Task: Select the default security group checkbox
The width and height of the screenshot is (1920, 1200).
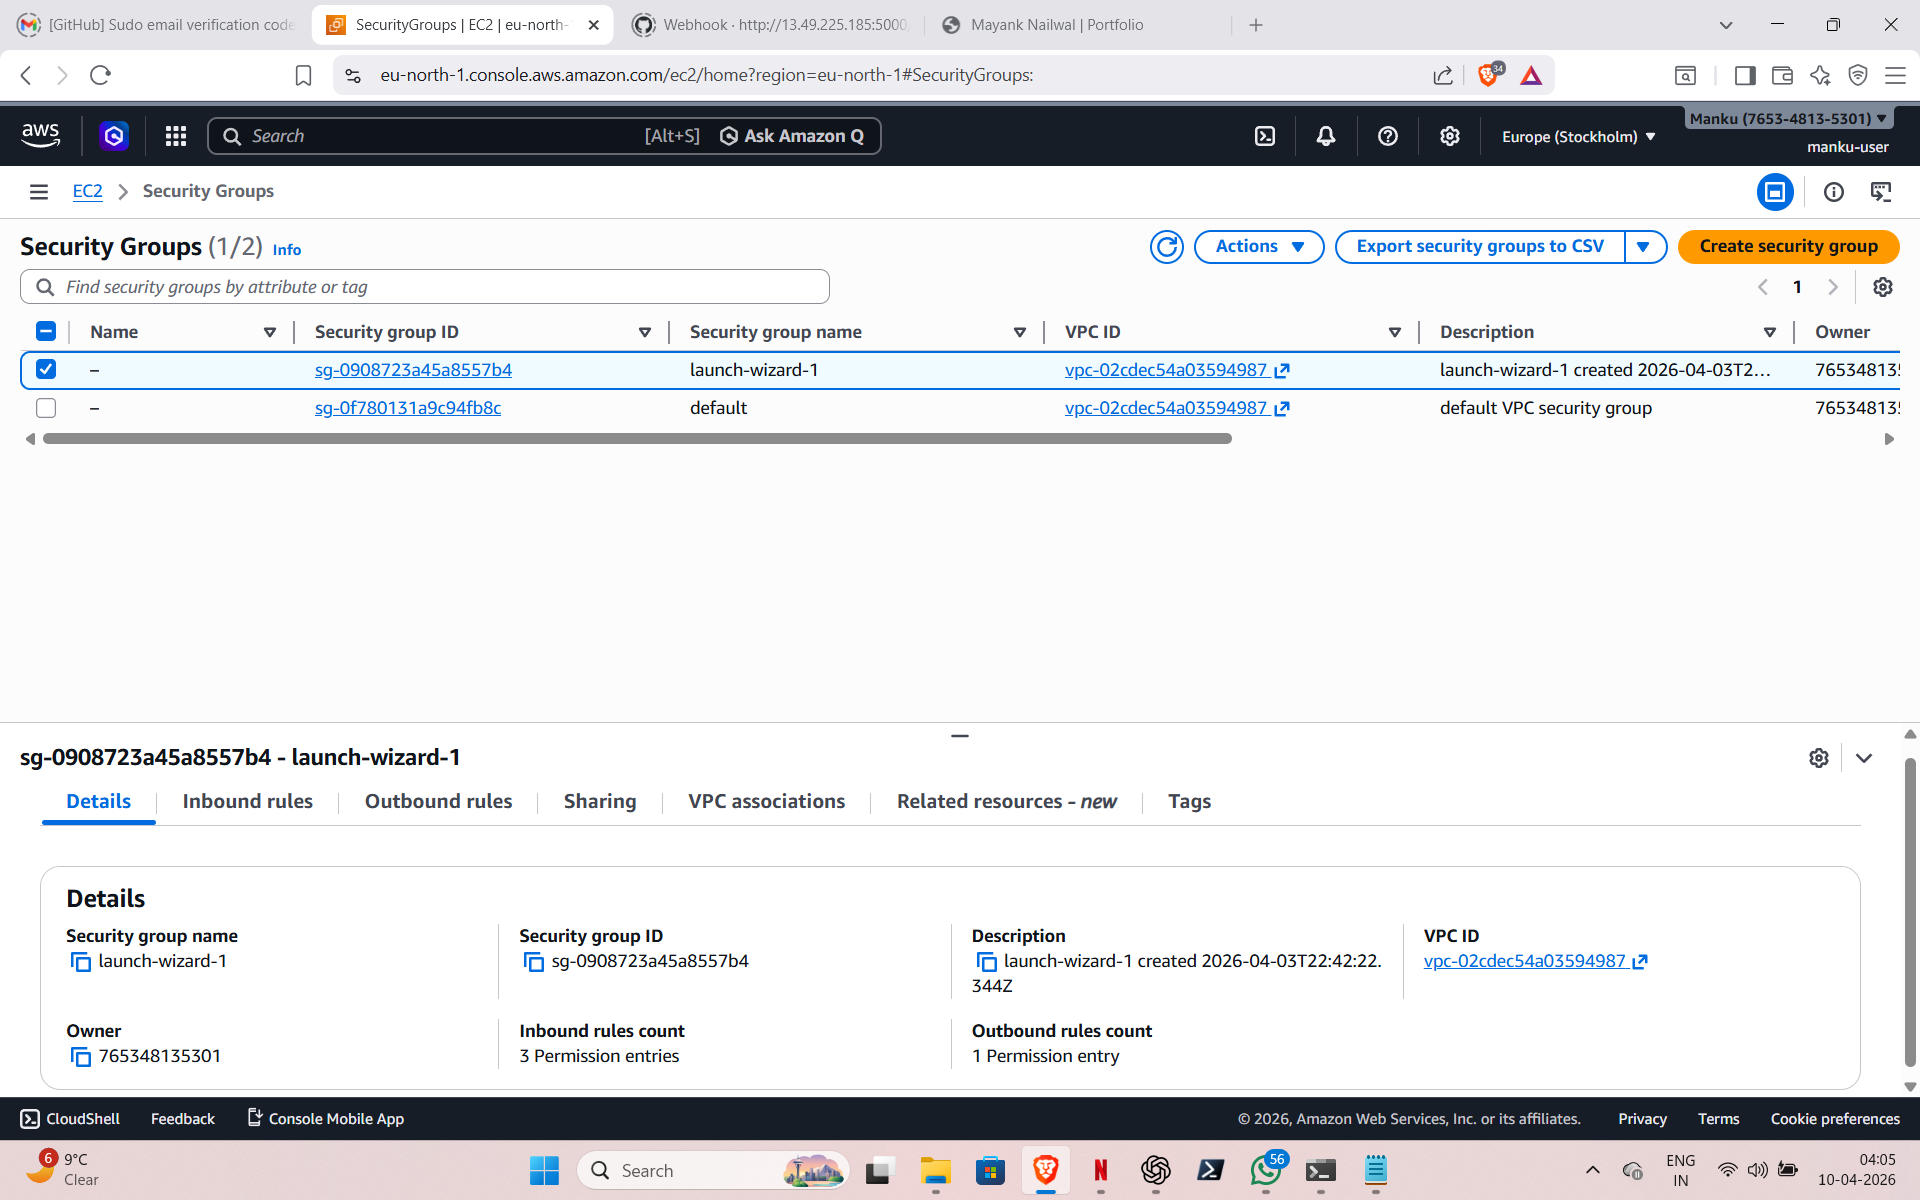Action: click(x=46, y=408)
